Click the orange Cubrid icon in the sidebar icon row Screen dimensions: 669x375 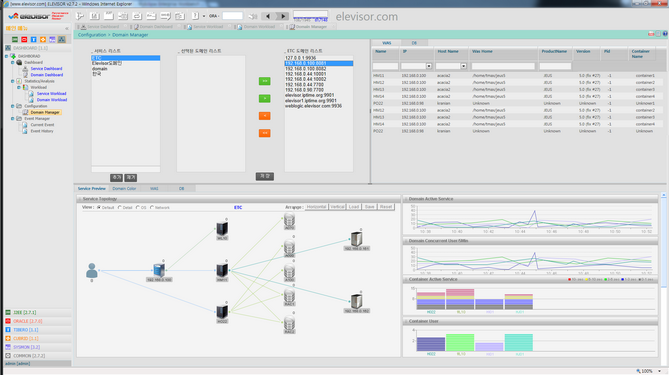(x=43, y=39)
